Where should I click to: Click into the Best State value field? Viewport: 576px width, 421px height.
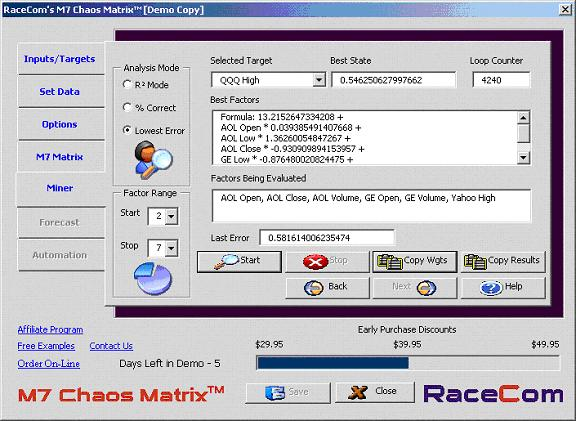pyautogui.click(x=393, y=80)
